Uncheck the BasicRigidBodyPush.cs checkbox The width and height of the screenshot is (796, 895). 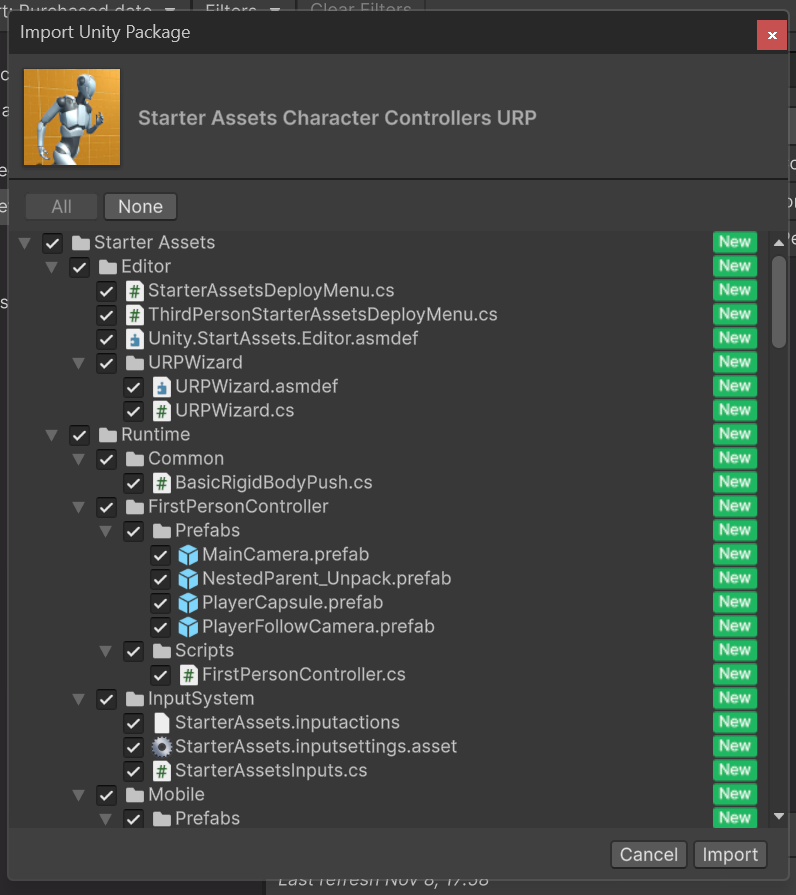click(x=133, y=483)
